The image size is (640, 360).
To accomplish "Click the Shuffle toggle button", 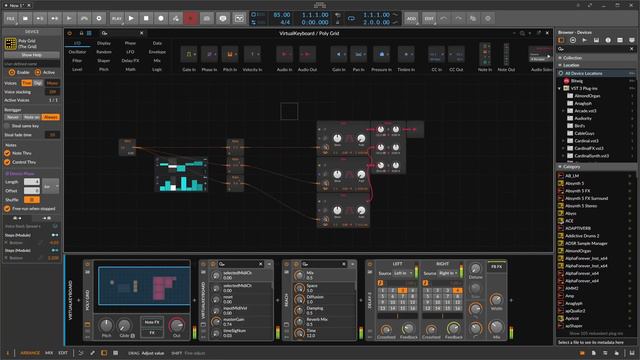I will click(x=31, y=200).
